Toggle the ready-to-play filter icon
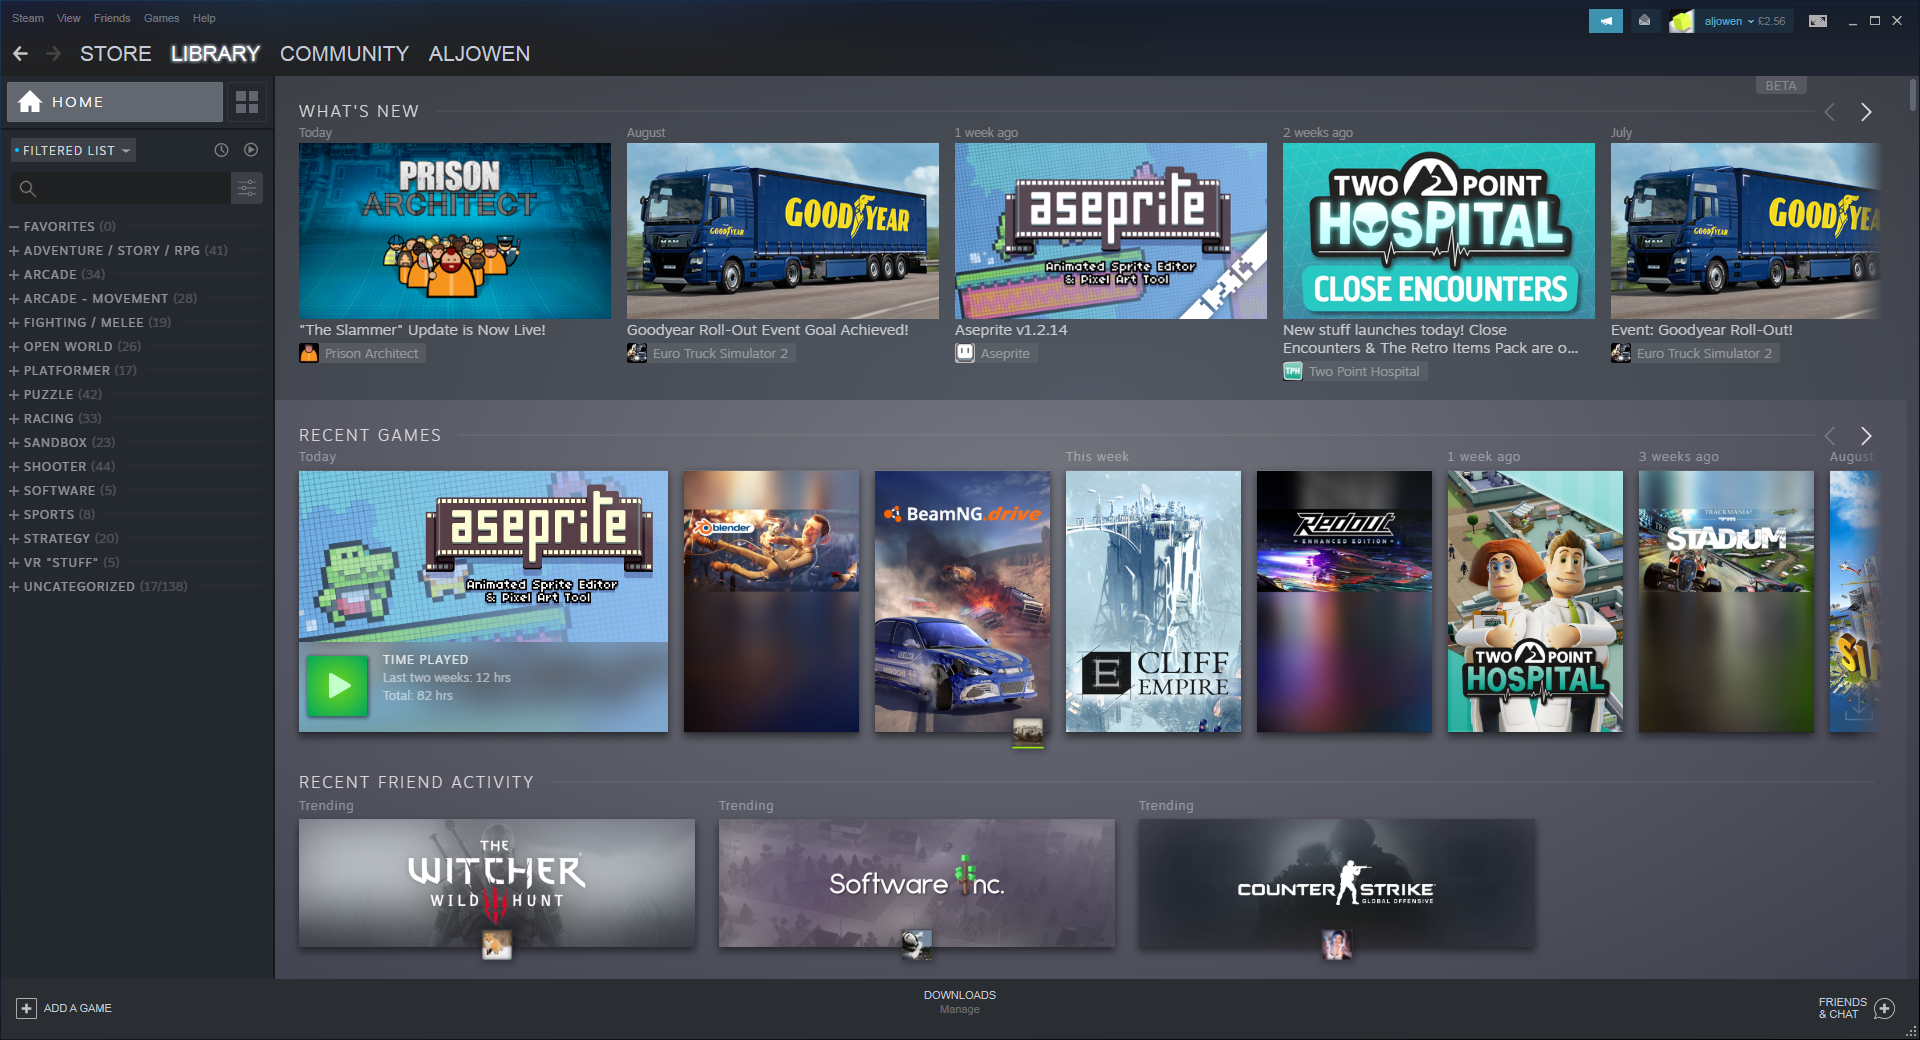Image resolution: width=1920 pixels, height=1040 pixels. 251,150
